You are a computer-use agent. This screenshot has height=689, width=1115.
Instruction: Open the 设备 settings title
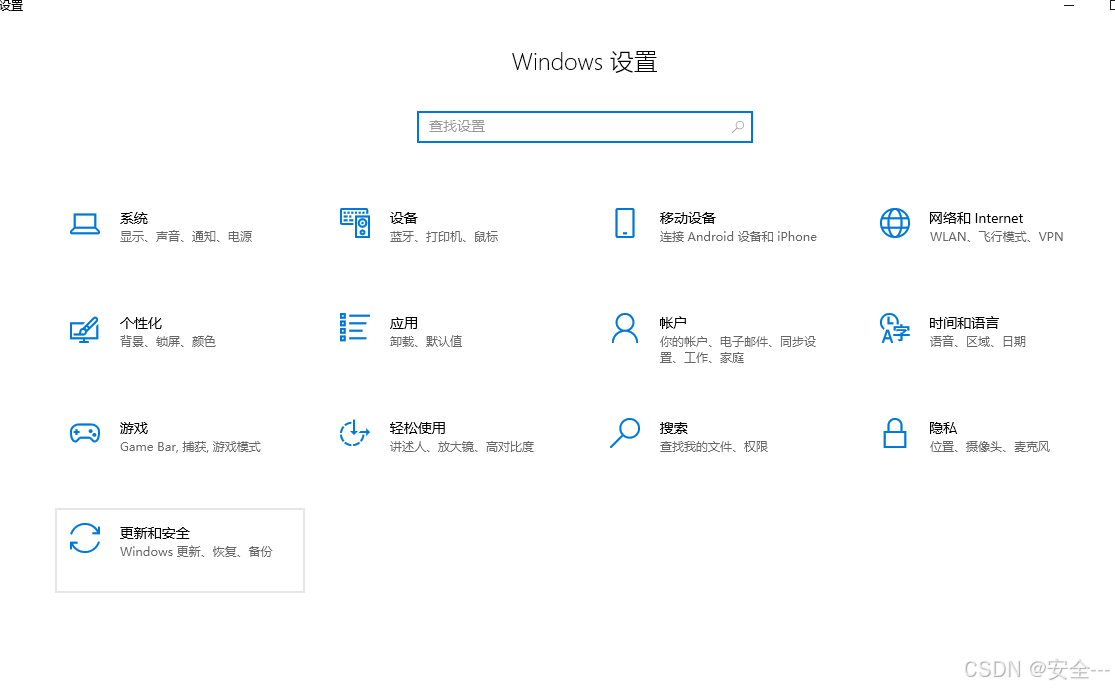coord(404,218)
